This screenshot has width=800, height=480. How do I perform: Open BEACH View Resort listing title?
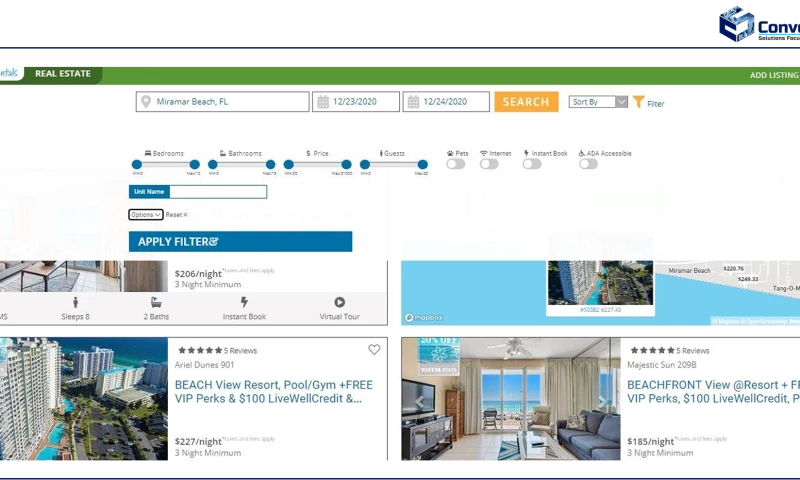pos(273,392)
